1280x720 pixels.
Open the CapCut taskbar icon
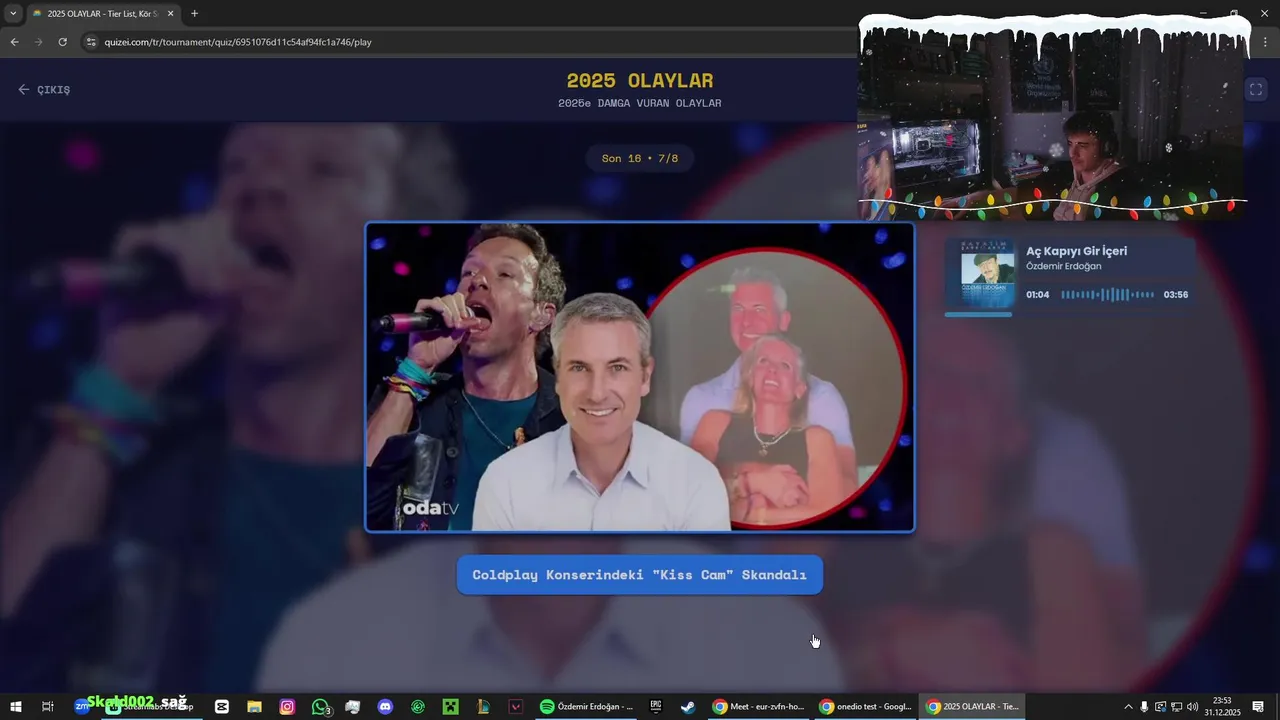point(222,707)
